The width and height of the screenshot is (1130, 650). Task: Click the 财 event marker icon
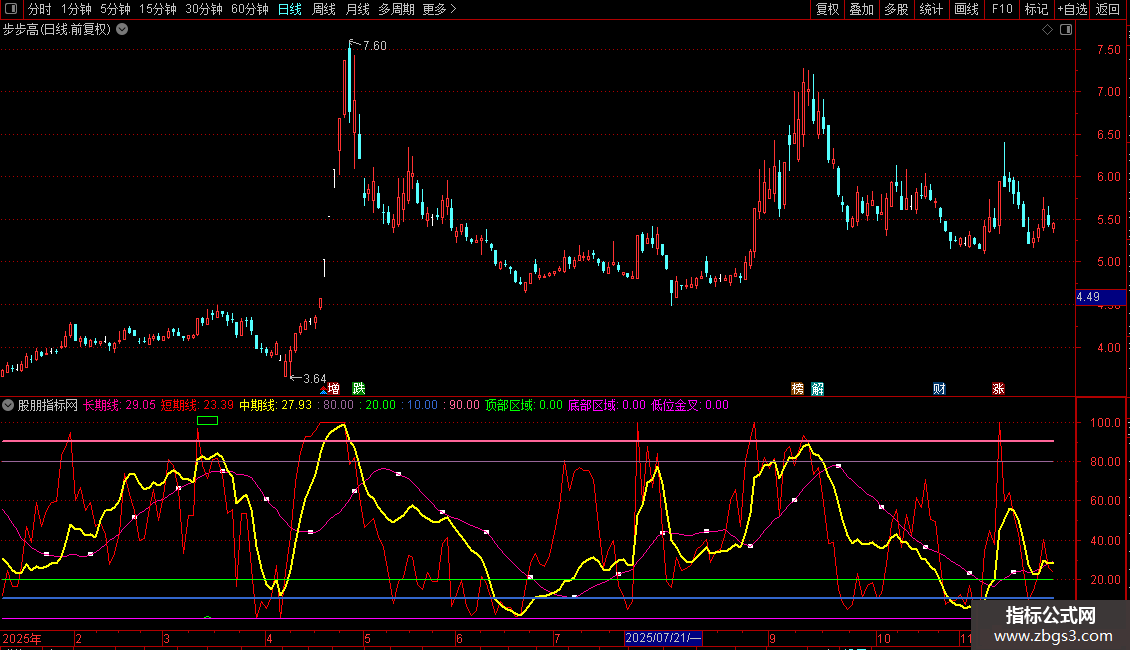(x=939, y=388)
